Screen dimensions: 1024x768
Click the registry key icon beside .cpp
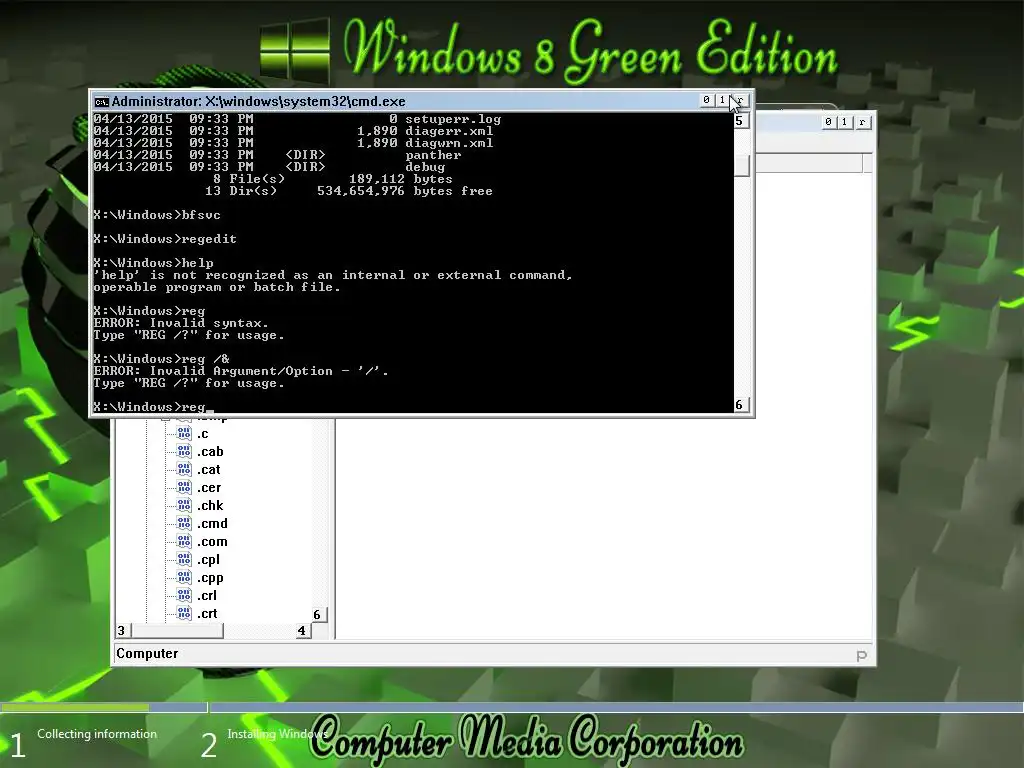[184, 577]
